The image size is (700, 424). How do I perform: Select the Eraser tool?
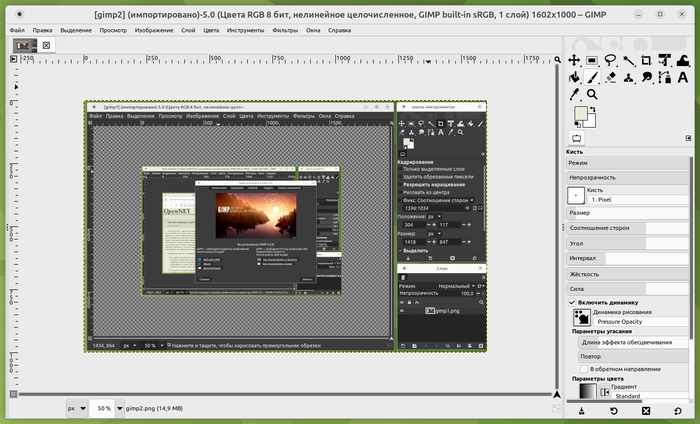611,77
